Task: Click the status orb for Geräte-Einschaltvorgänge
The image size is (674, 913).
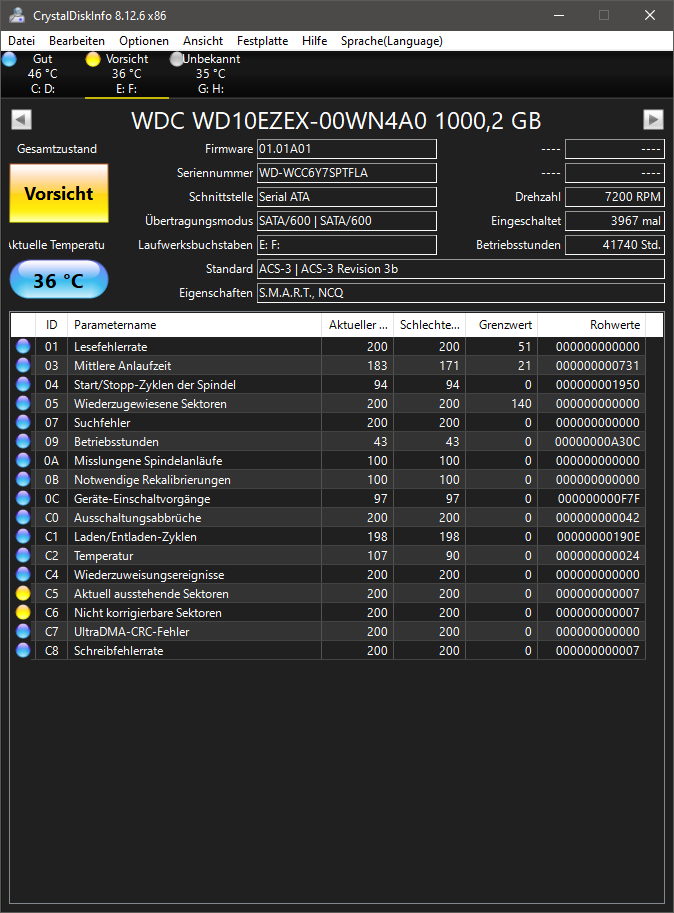Action: (x=23, y=498)
